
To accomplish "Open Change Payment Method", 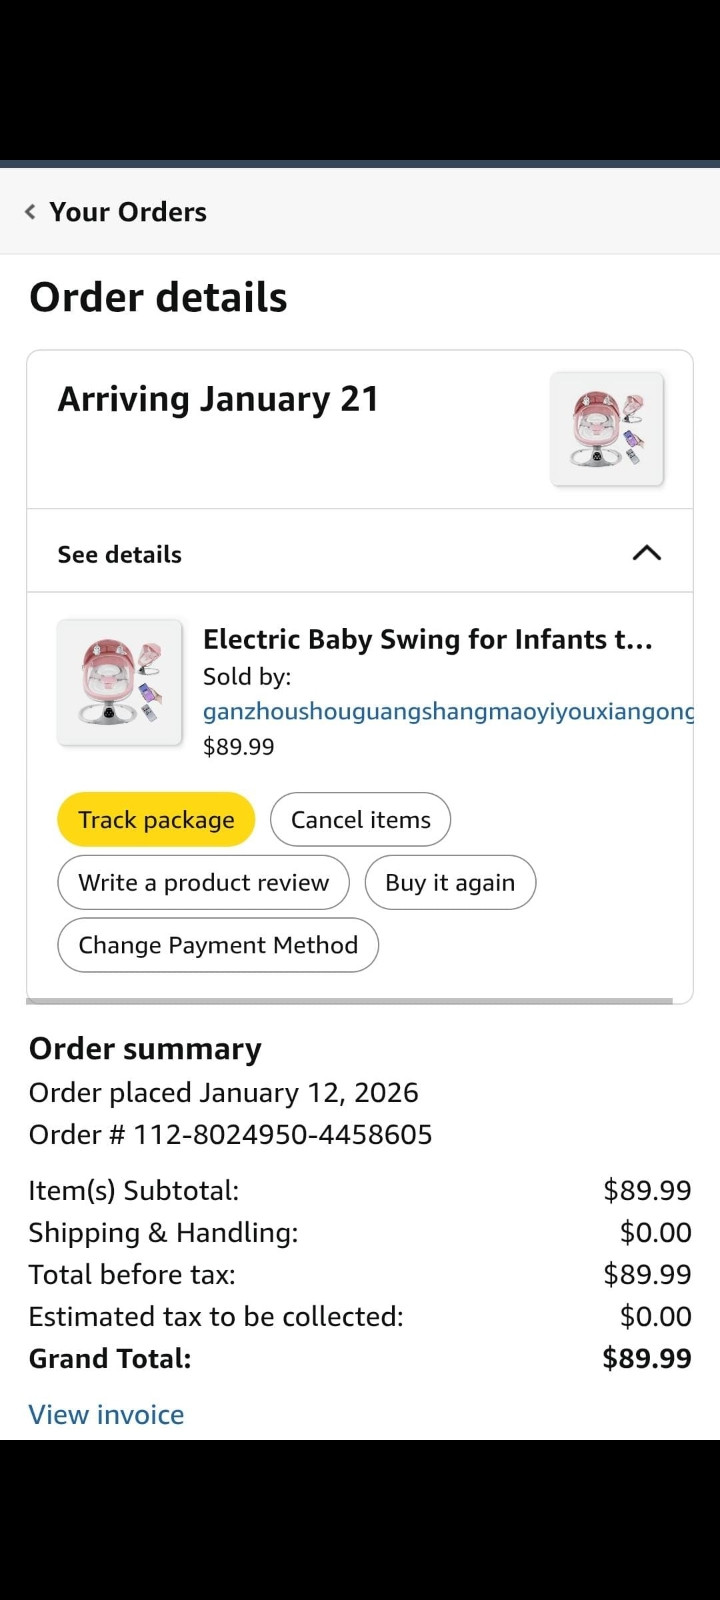I will coord(218,946).
